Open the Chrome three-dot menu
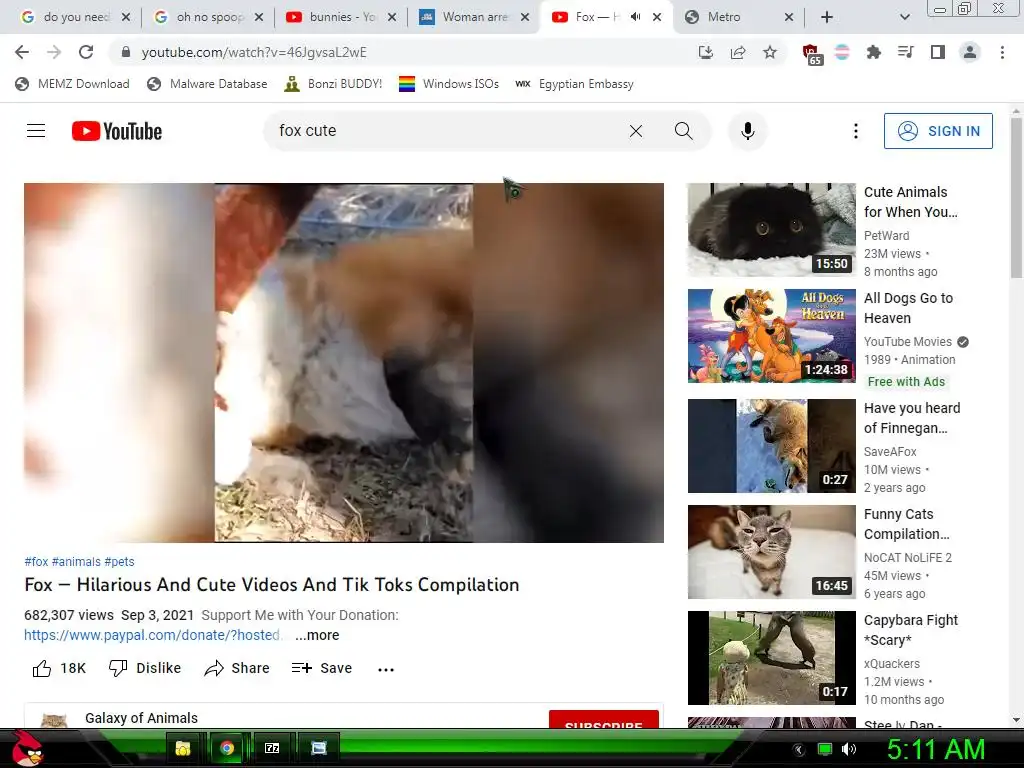The image size is (1024, 768). (x=1002, y=52)
